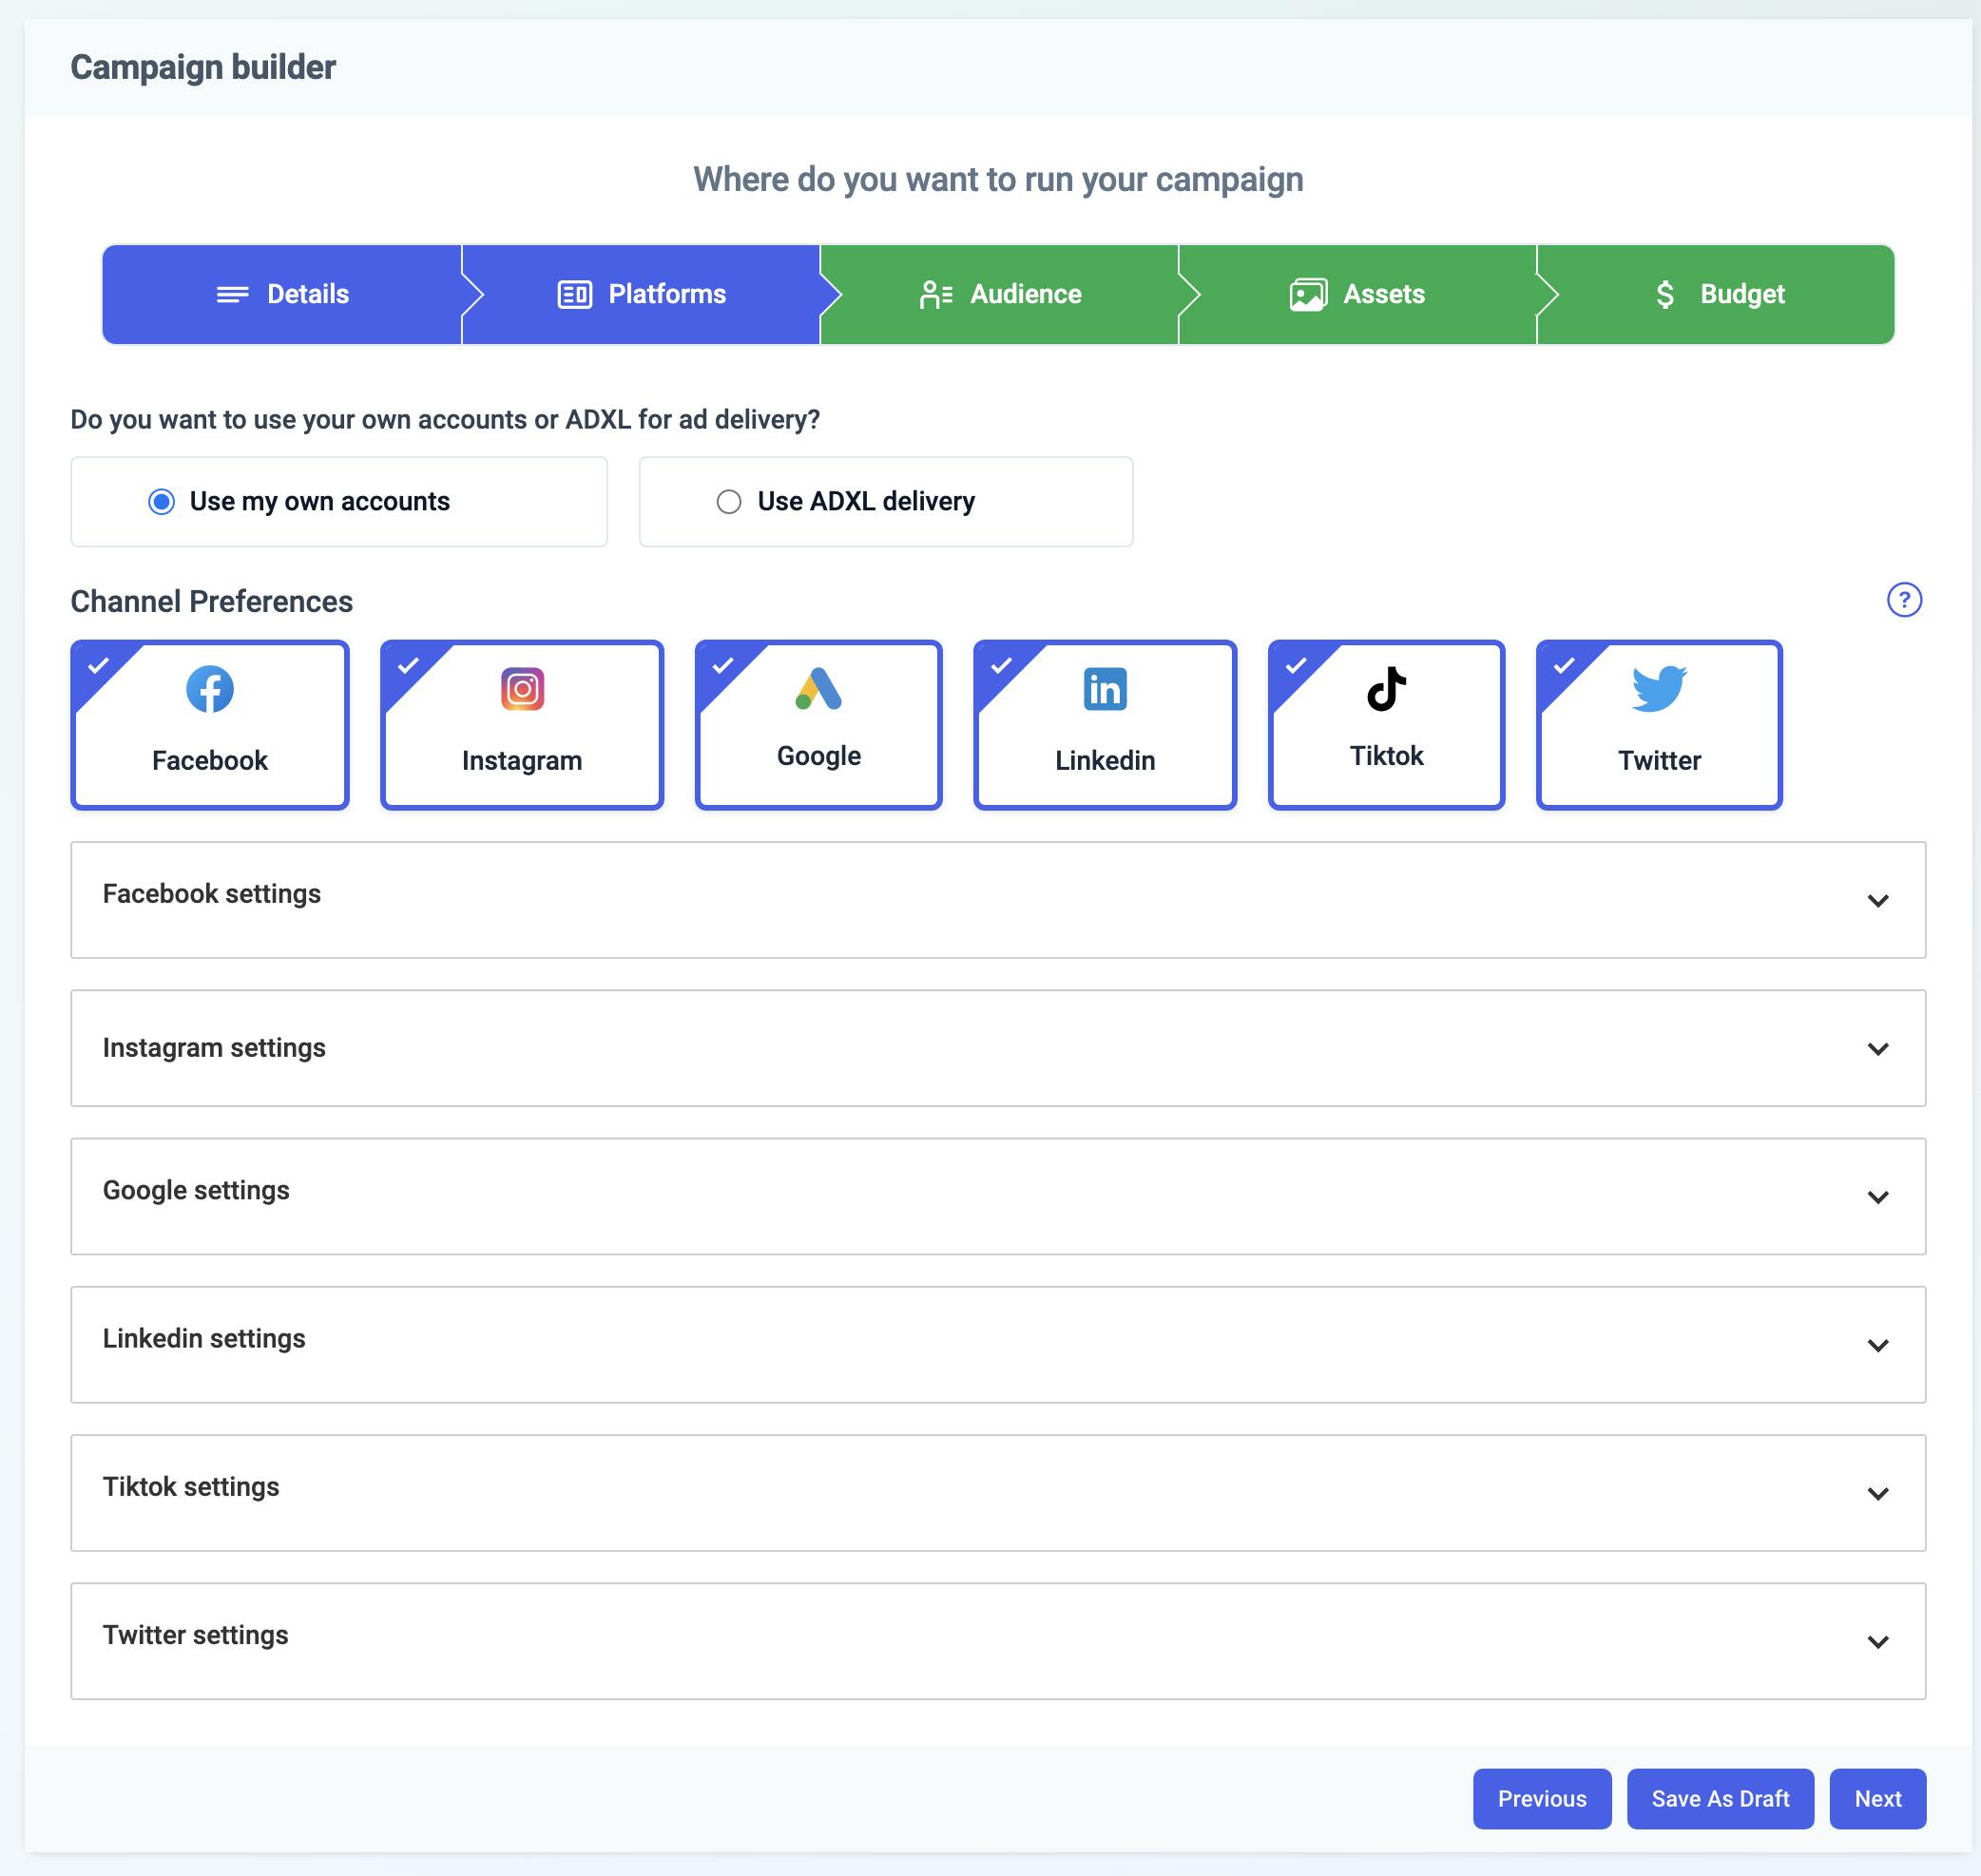Expand the Linkedin settings chevron

[x=1878, y=1345]
